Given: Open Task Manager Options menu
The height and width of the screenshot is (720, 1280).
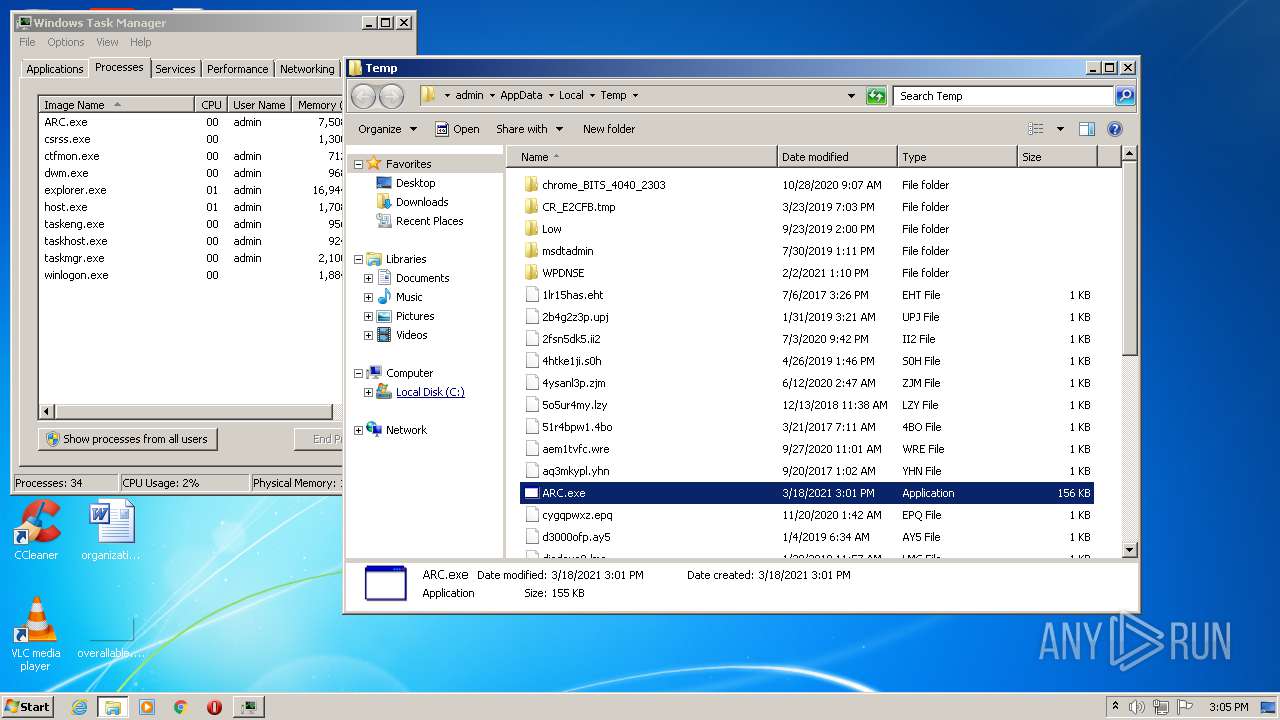Looking at the screenshot, I should [66, 42].
